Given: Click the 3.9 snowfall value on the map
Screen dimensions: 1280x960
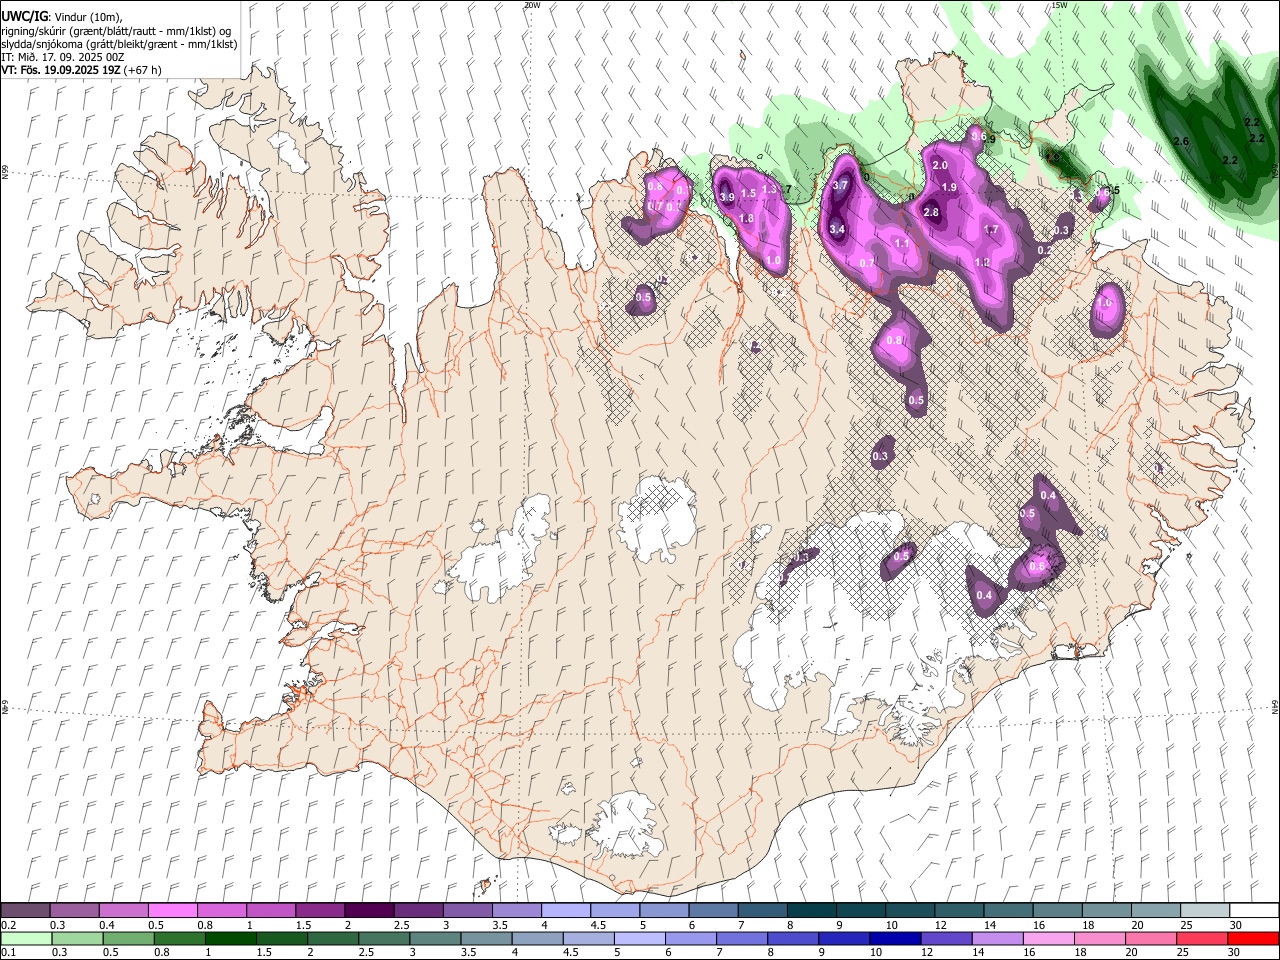Looking at the screenshot, I should click(x=727, y=198).
